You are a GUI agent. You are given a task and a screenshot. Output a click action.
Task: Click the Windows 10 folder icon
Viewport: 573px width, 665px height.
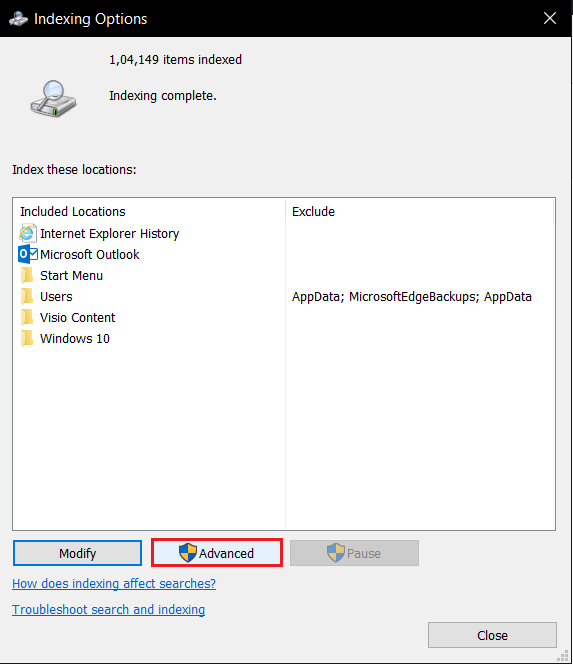point(27,338)
